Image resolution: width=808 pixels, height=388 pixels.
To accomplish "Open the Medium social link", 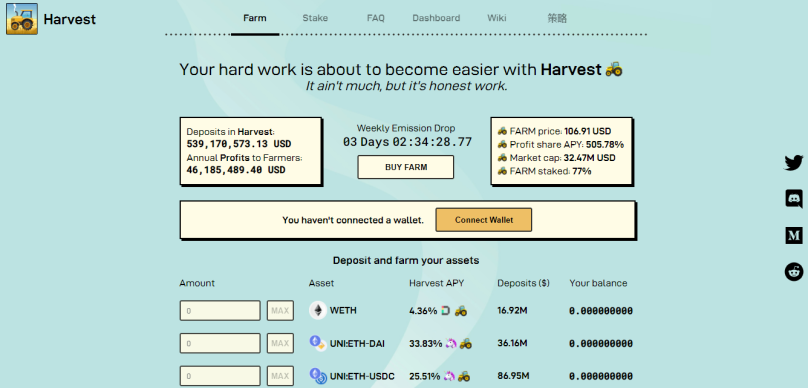I will click(x=794, y=235).
